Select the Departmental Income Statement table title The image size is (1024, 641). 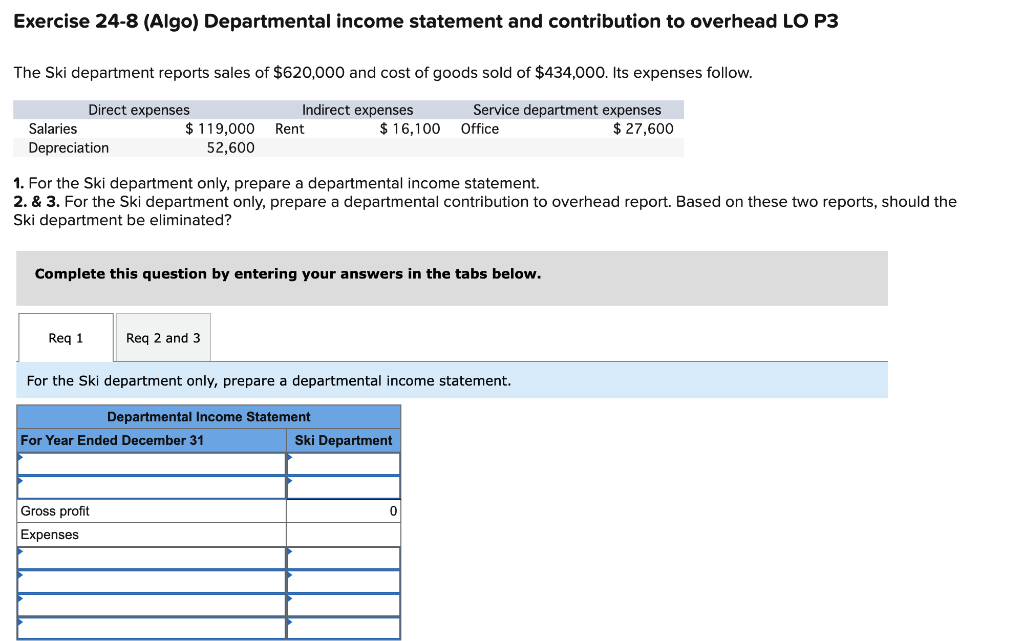pyautogui.click(x=209, y=416)
